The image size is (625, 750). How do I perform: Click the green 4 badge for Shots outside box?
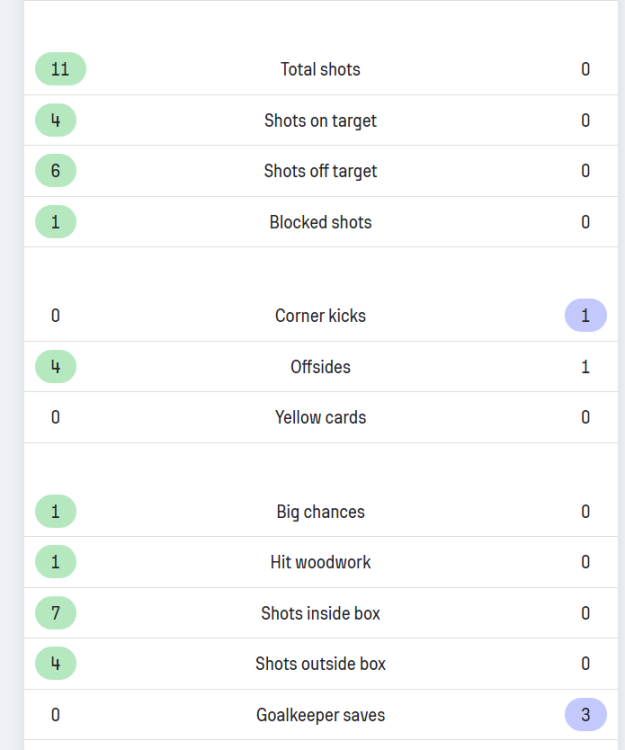coord(56,664)
